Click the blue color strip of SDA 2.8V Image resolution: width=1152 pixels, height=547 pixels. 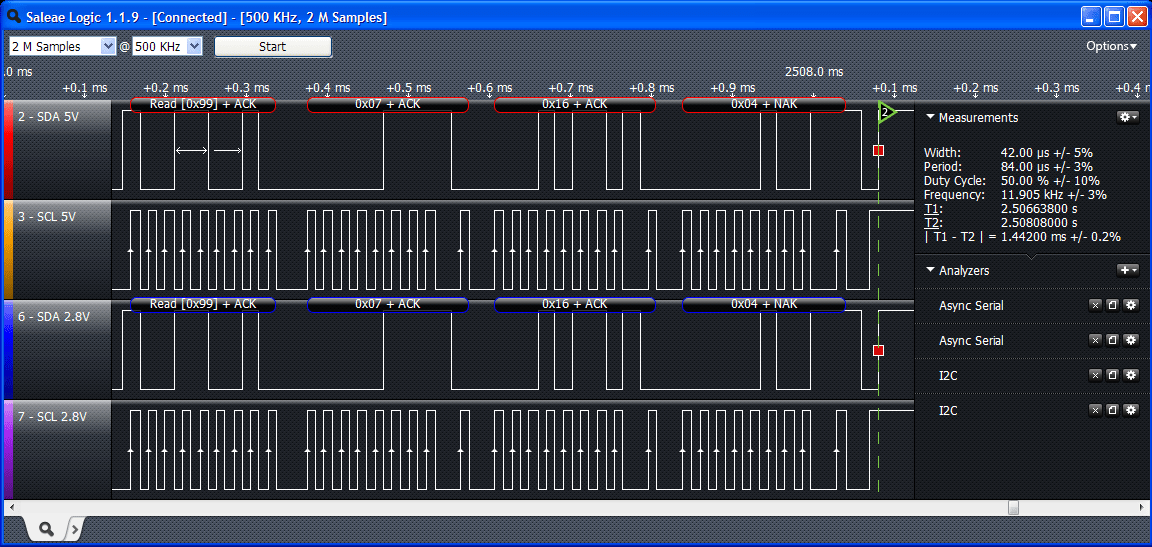[x=8, y=350]
